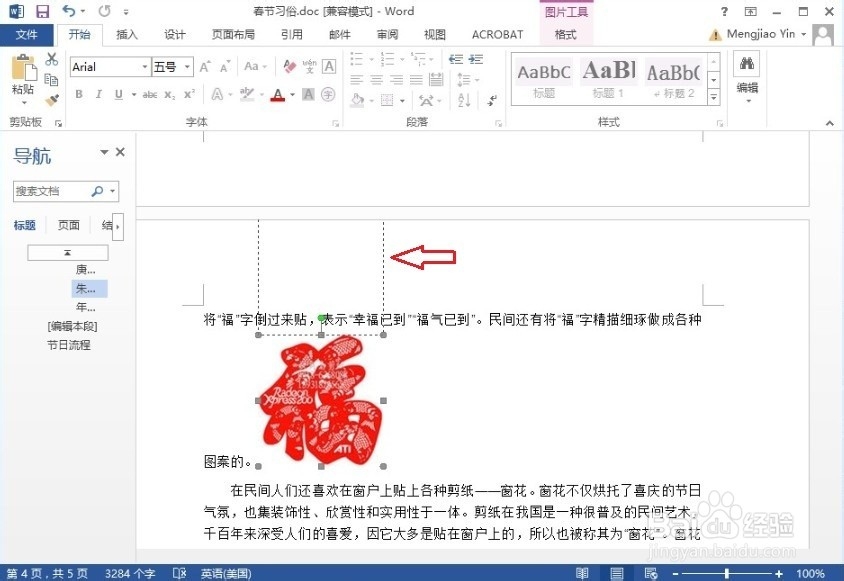Toggle underline formatting
844x581 pixels.
pos(118,94)
